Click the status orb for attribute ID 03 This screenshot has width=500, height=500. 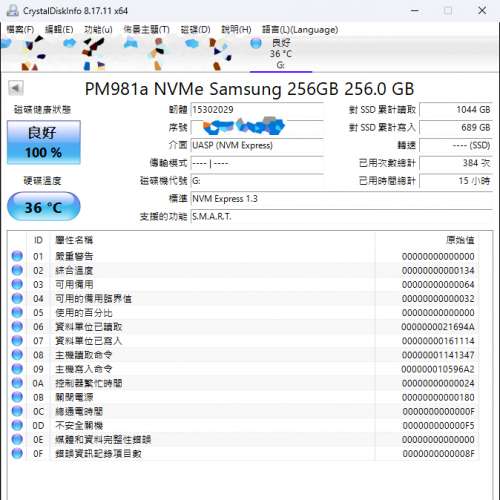pyautogui.click(x=17, y=284)
